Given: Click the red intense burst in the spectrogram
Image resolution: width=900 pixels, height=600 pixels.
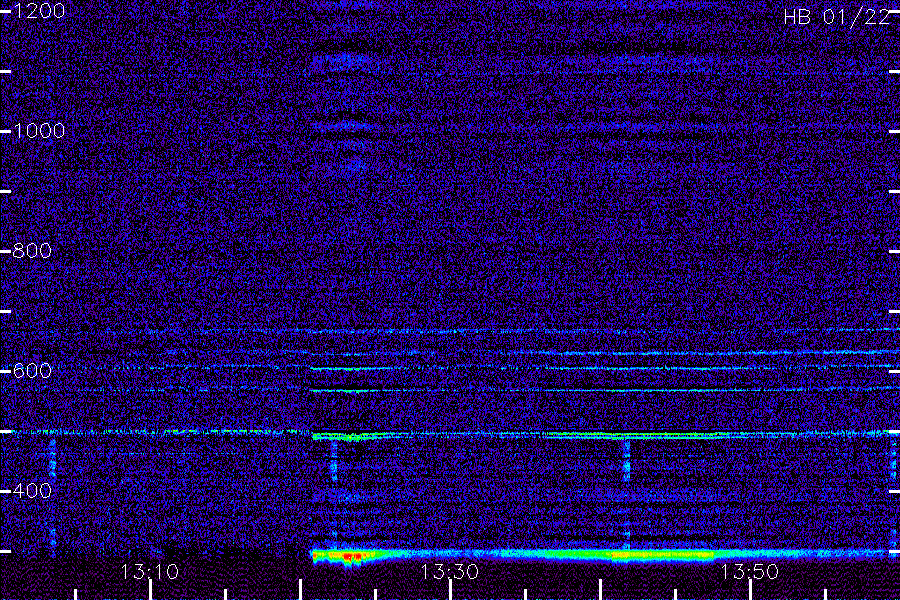Looking at the screenshot, I should coord(352,556).
